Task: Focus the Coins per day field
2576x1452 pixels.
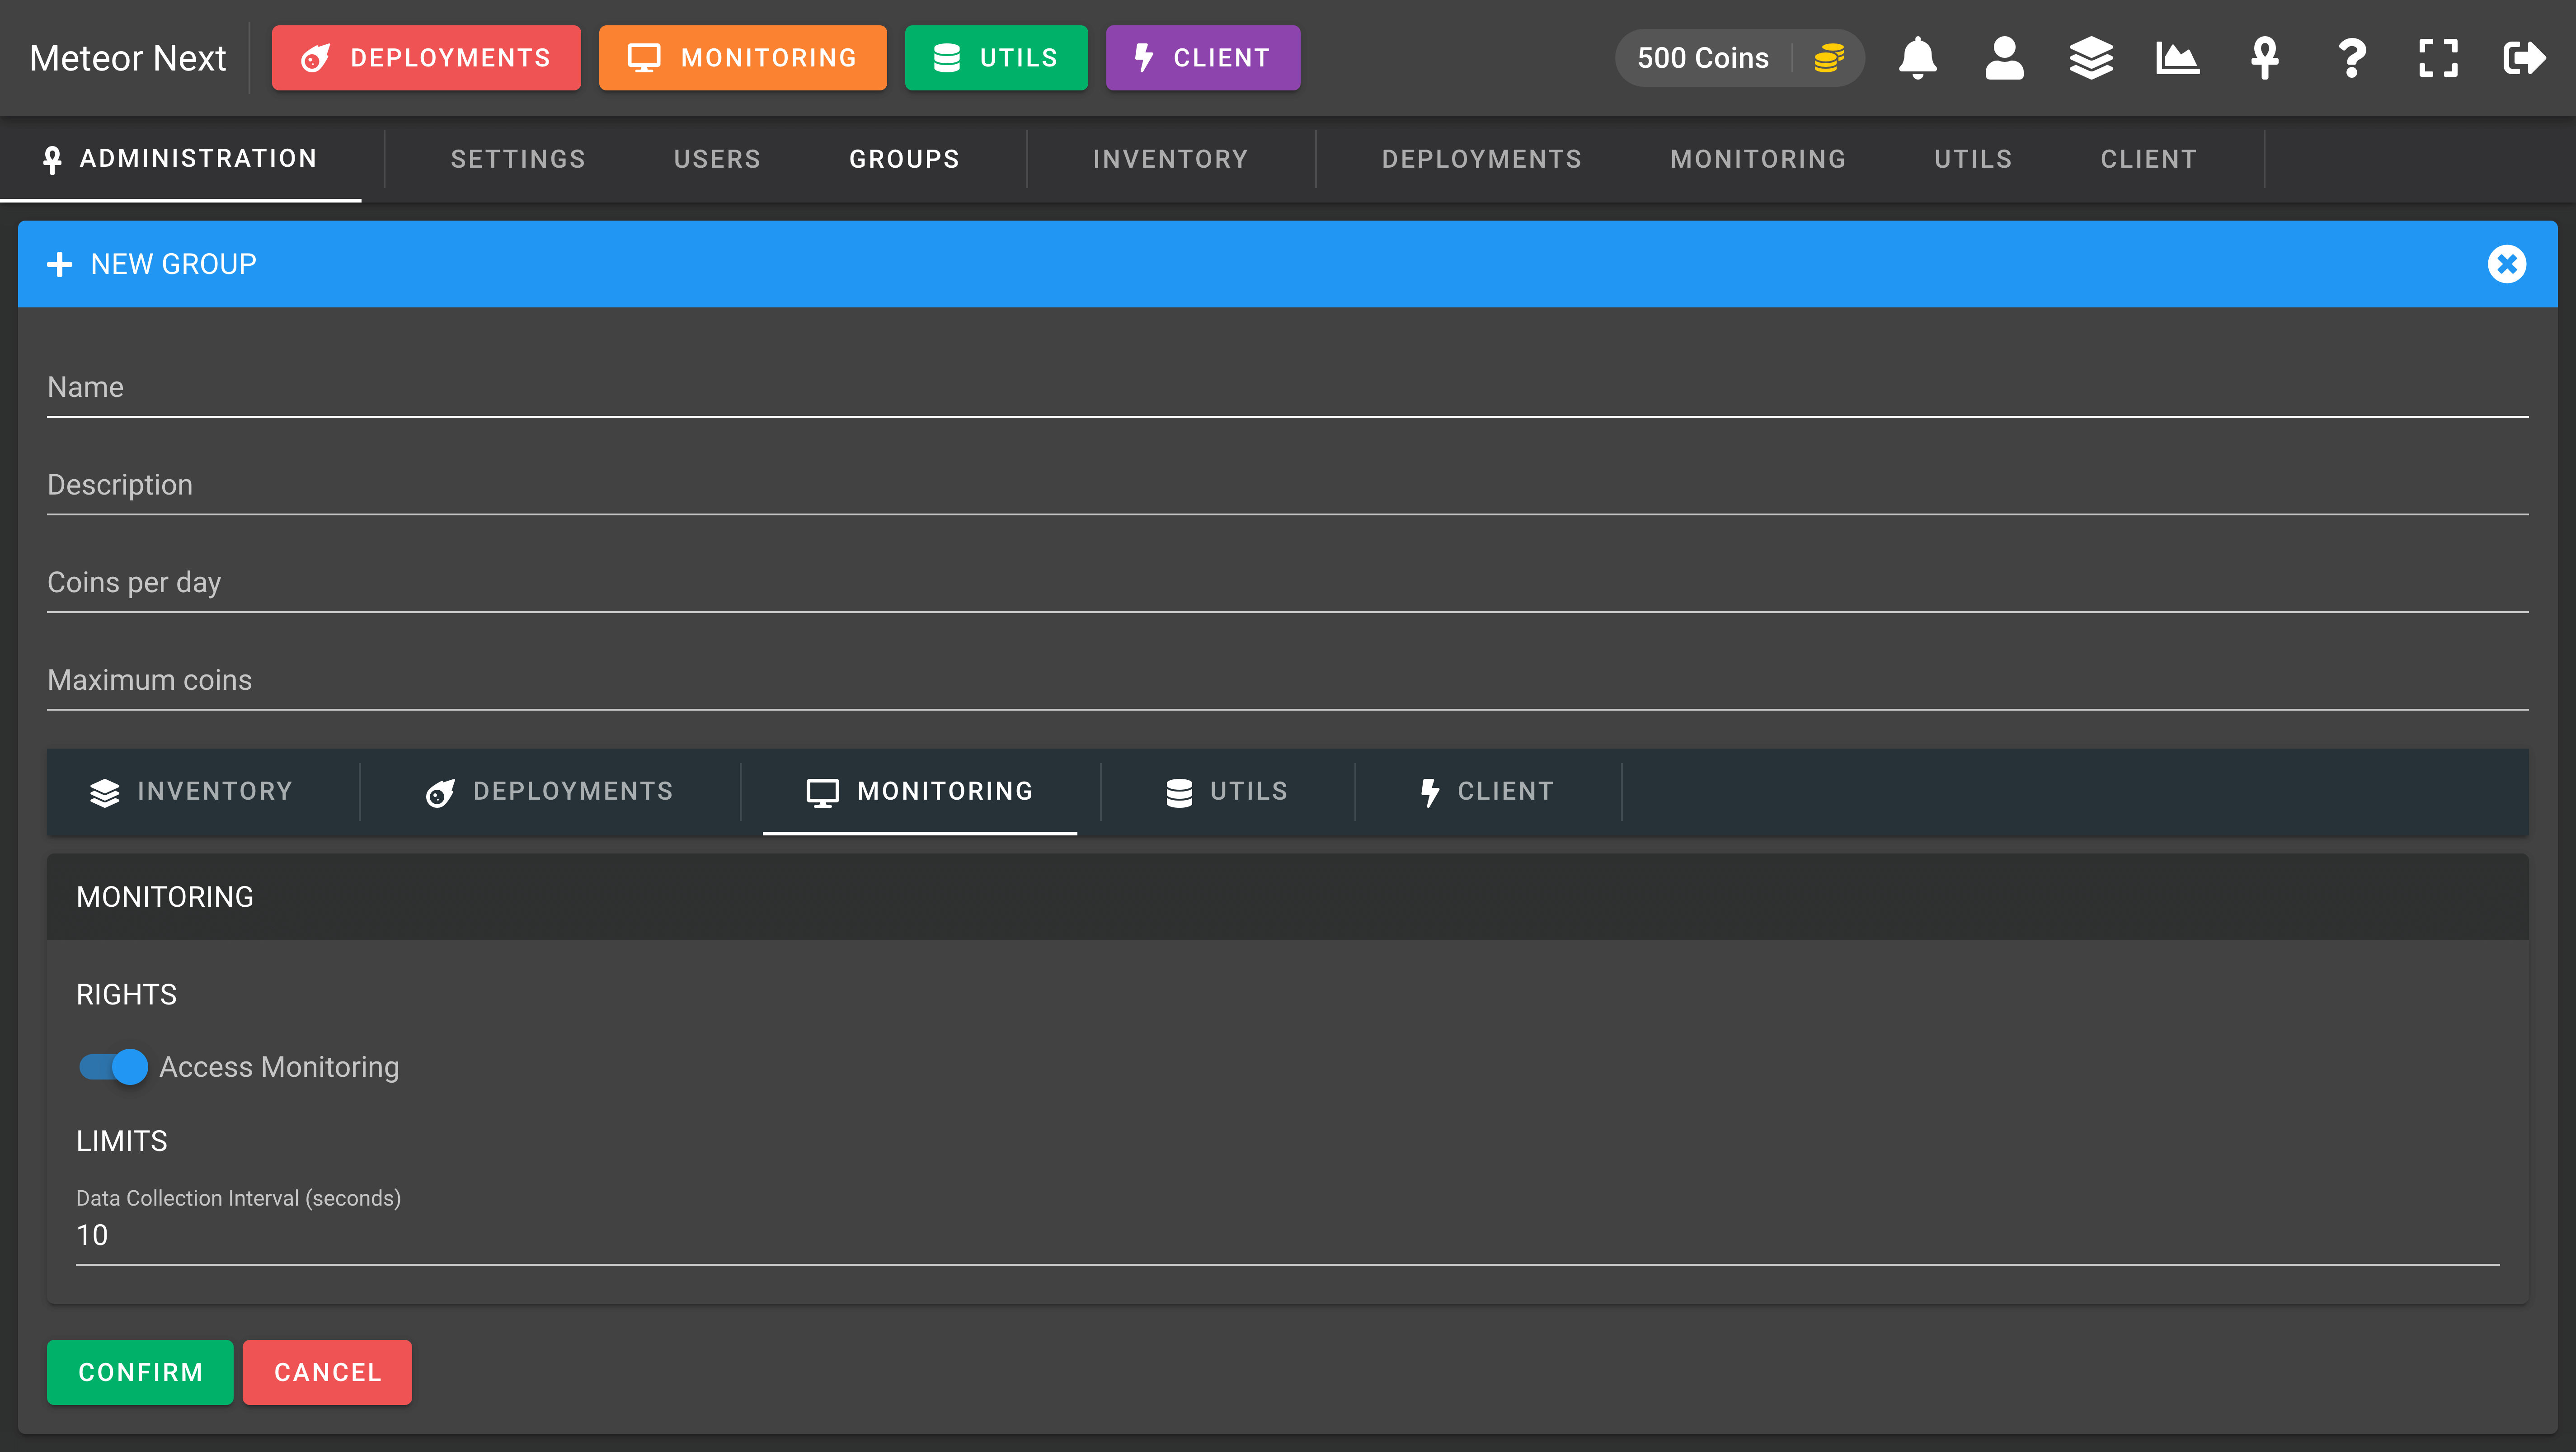Action: 1288,583
